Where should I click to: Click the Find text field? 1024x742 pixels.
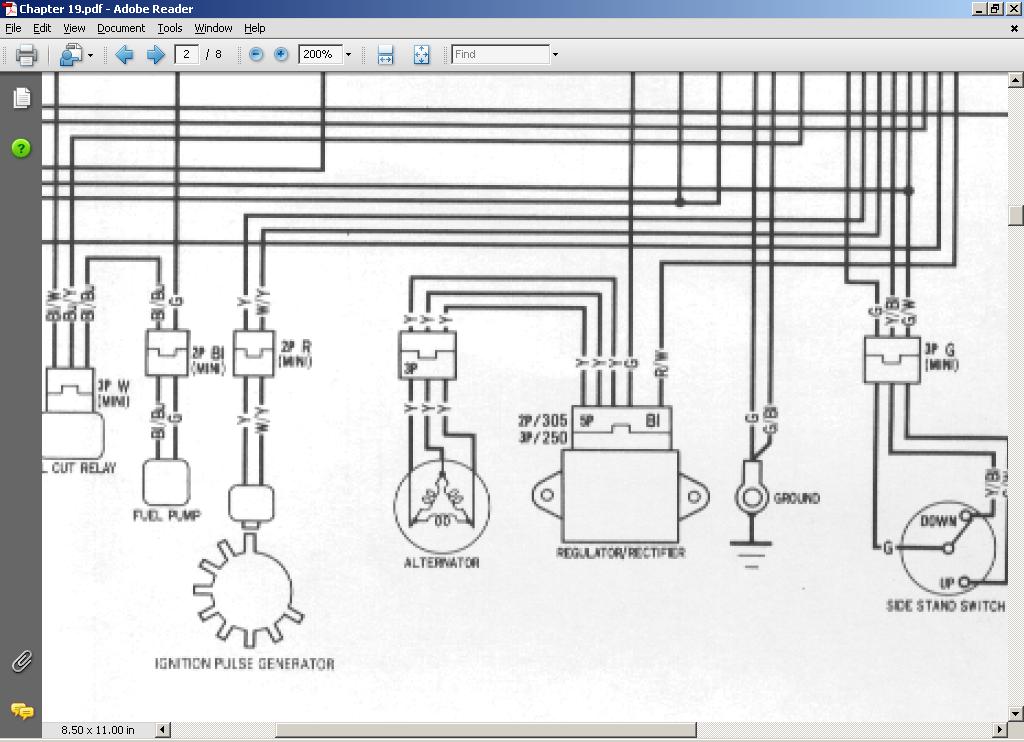pos(500,55)
